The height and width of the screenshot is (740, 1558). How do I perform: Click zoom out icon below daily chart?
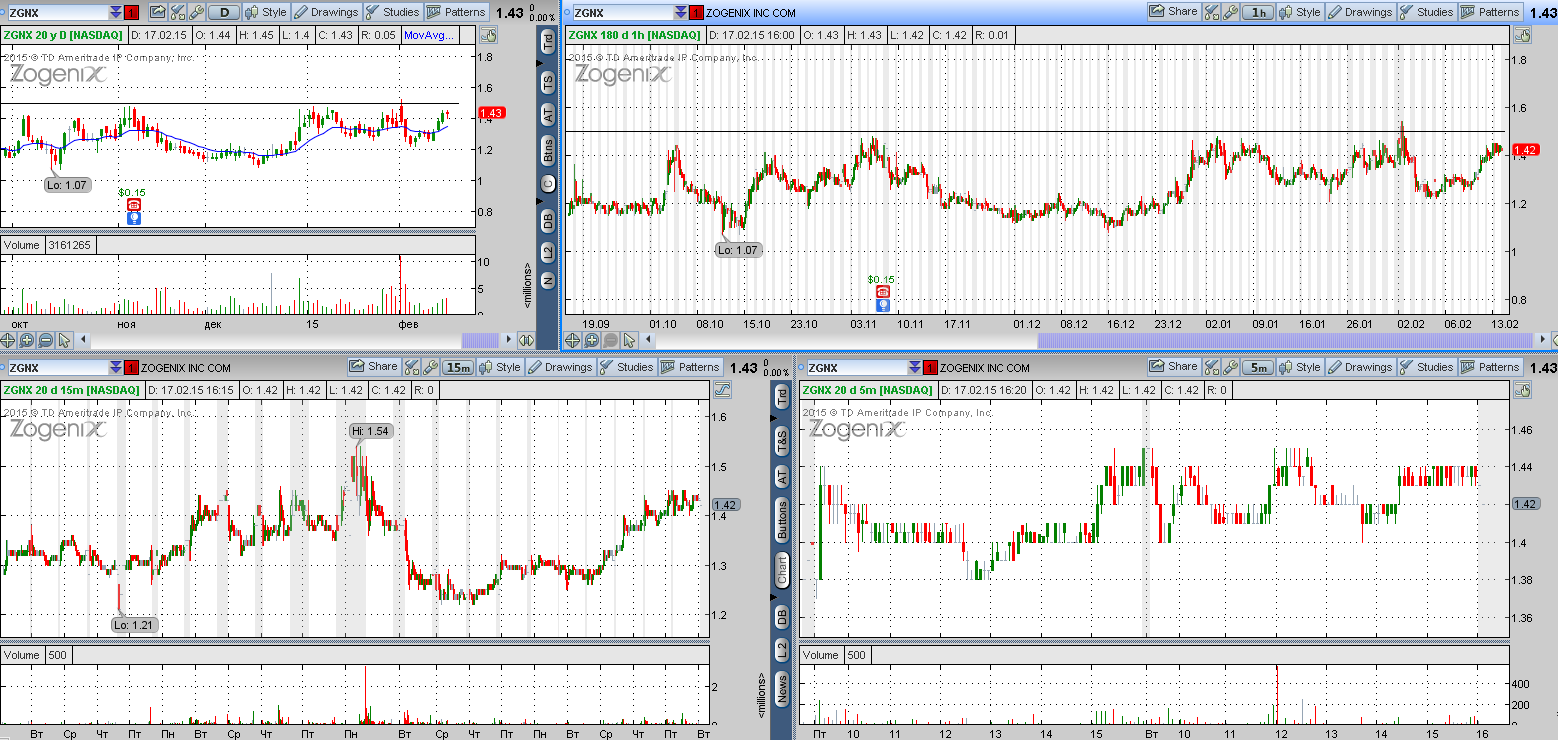(46, 340)
